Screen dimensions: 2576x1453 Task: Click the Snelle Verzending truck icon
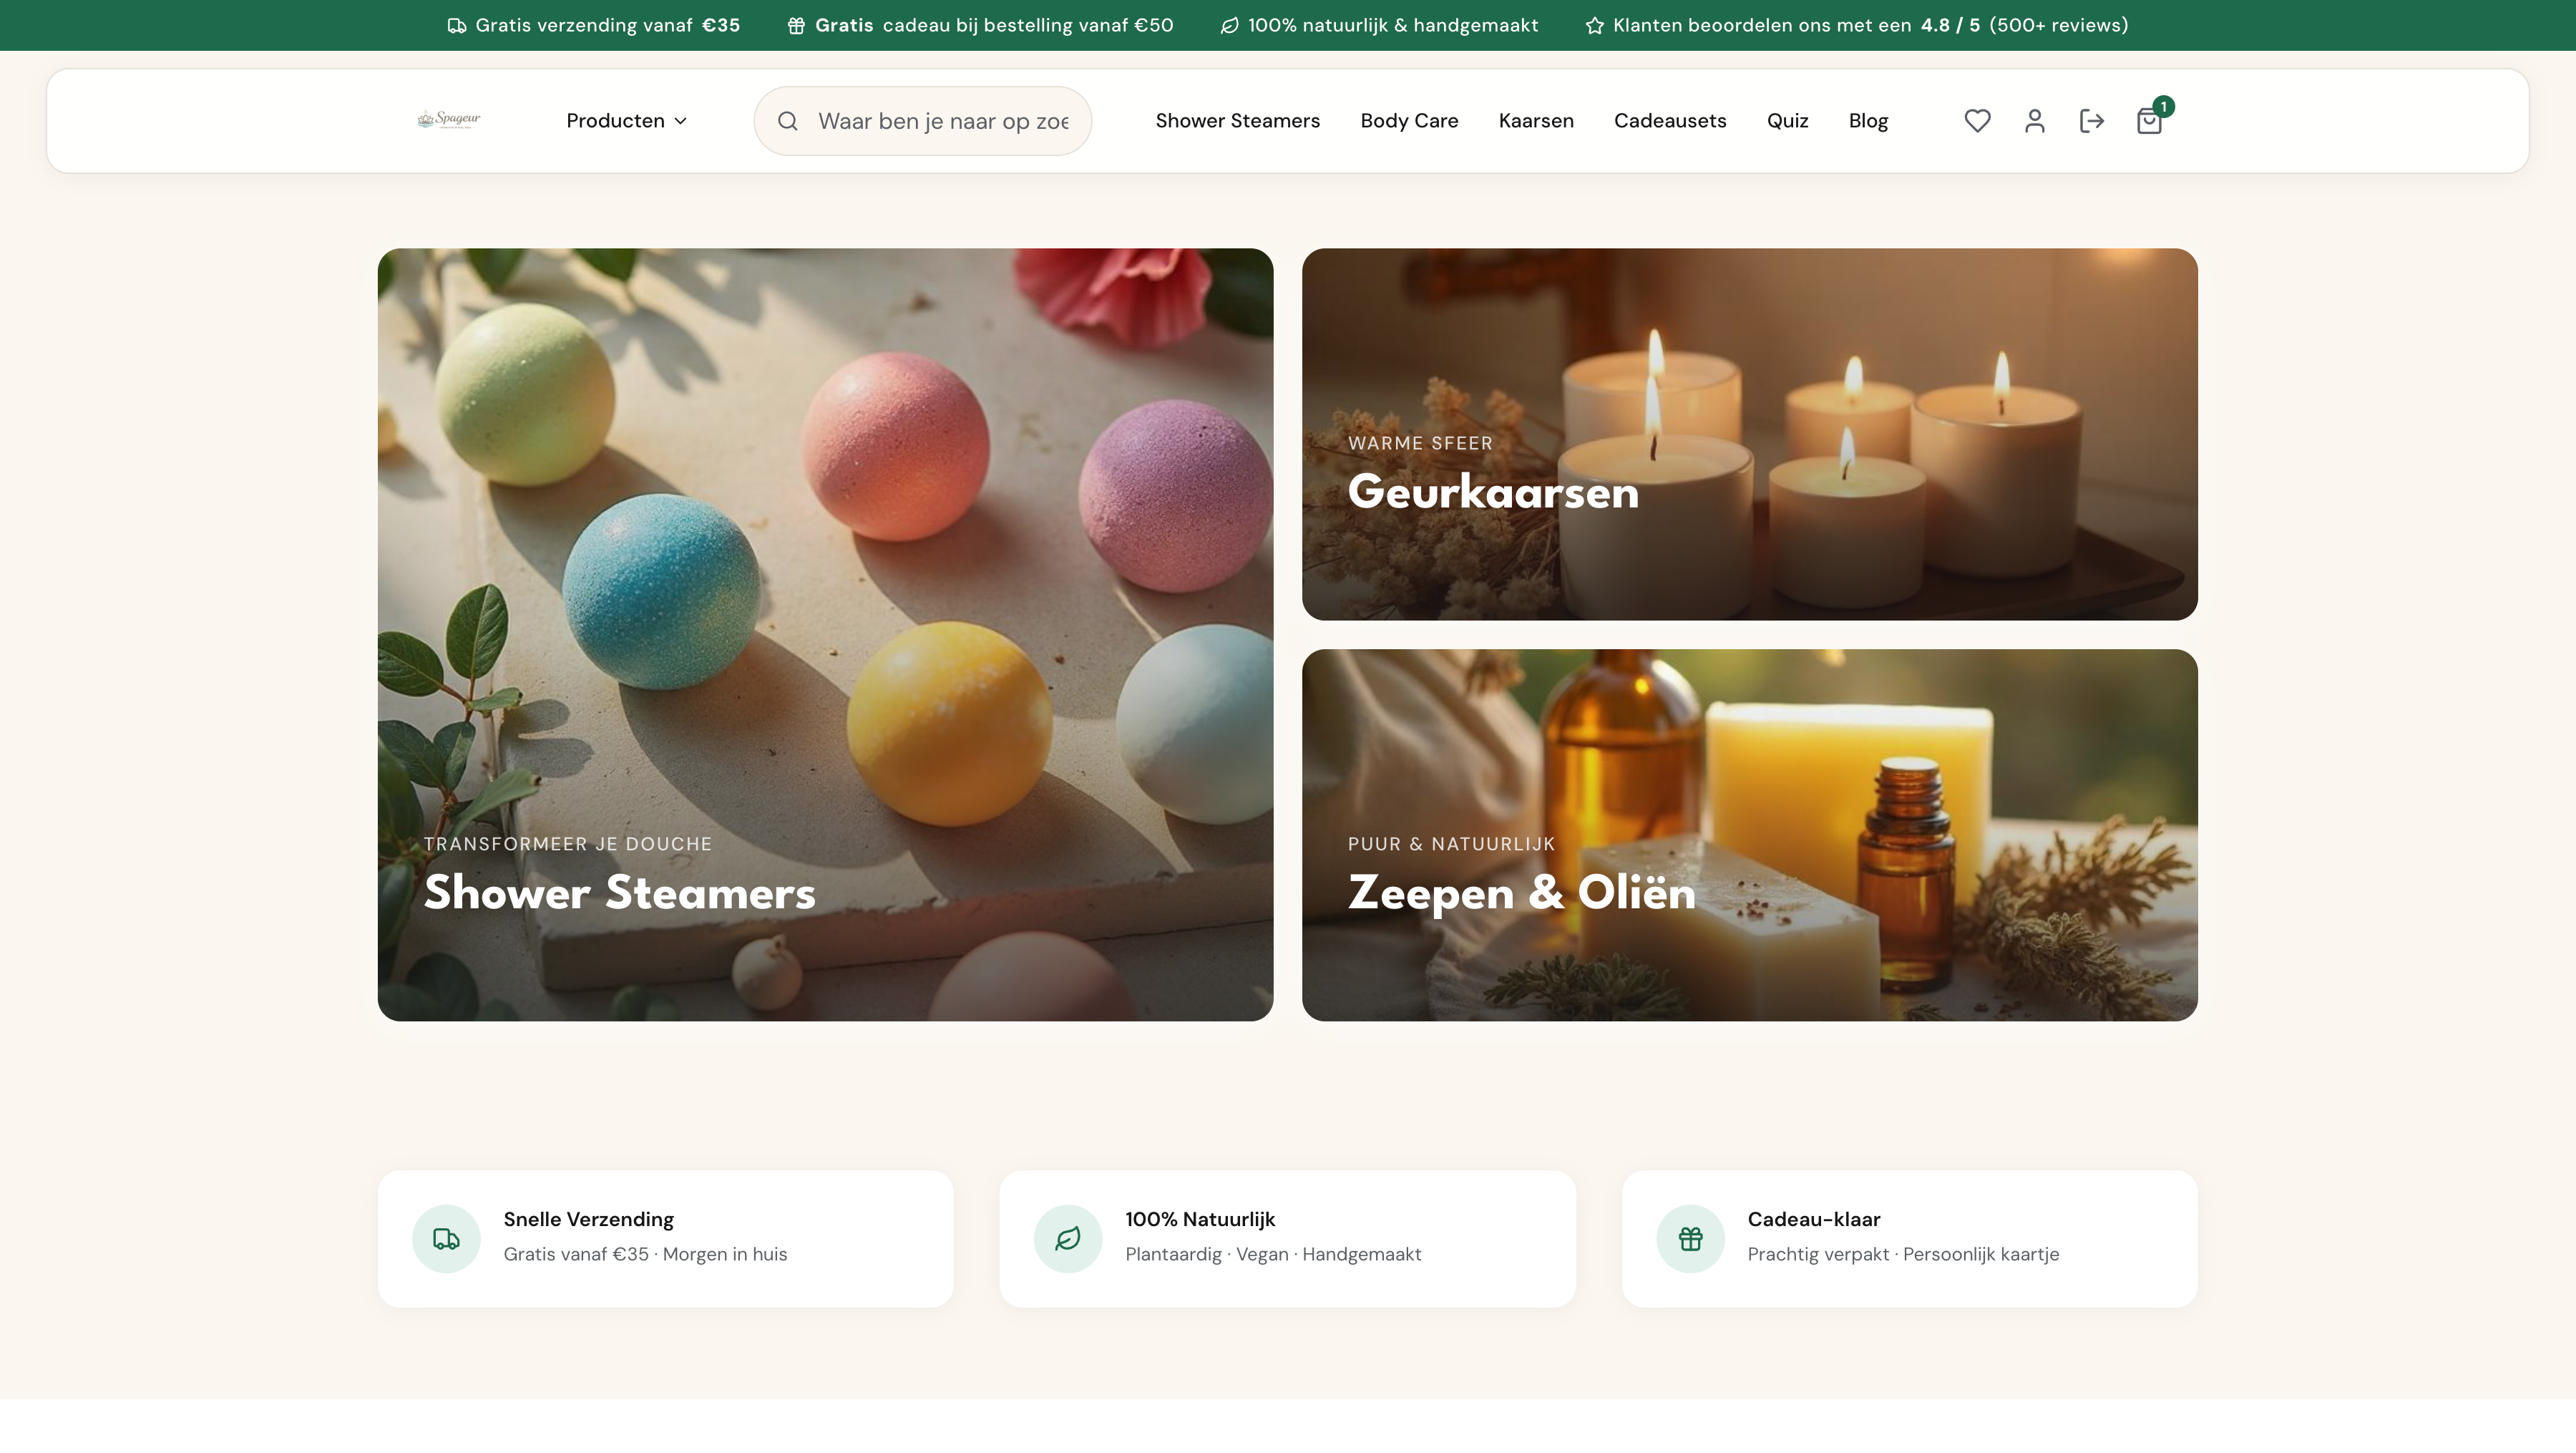[x=446, y=1239]
